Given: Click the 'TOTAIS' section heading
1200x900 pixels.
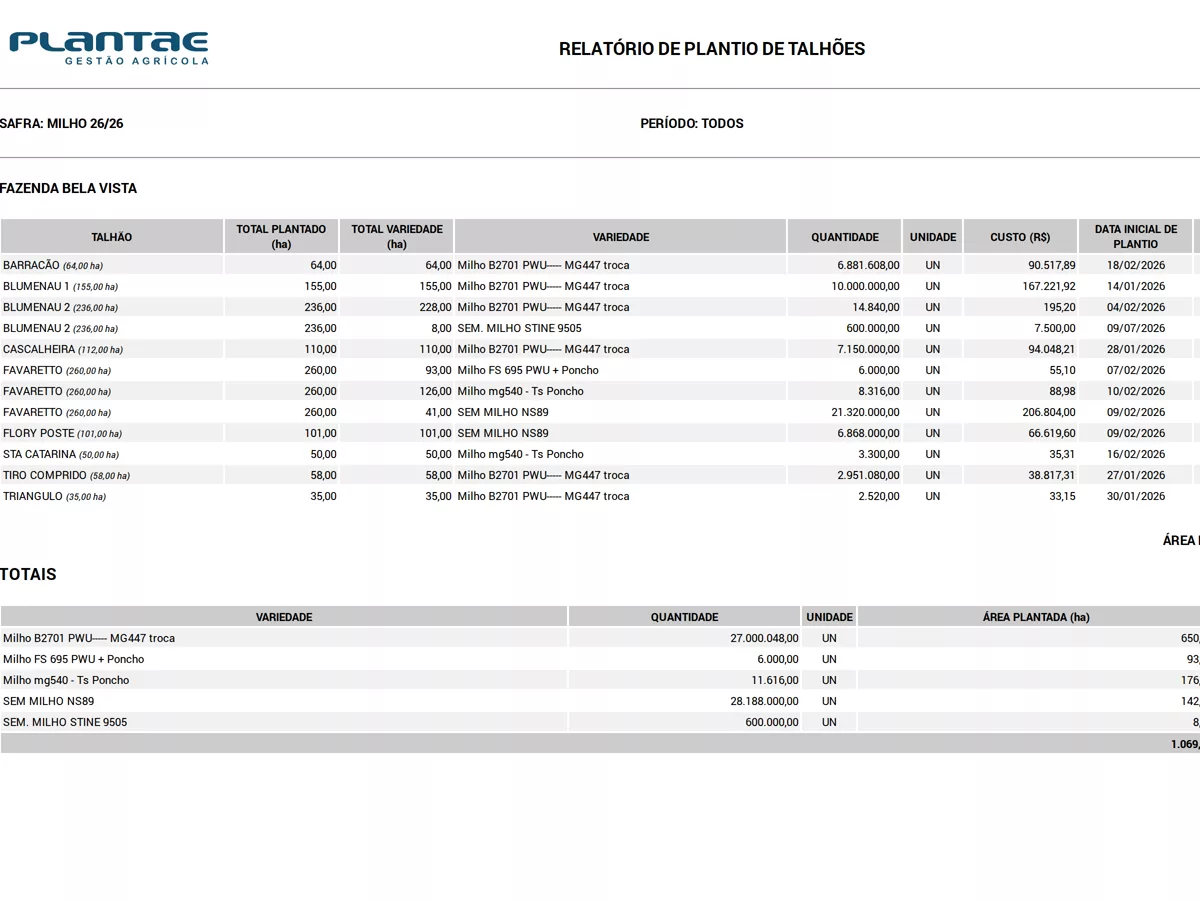Looking at the screenshot, I should 28,575.
